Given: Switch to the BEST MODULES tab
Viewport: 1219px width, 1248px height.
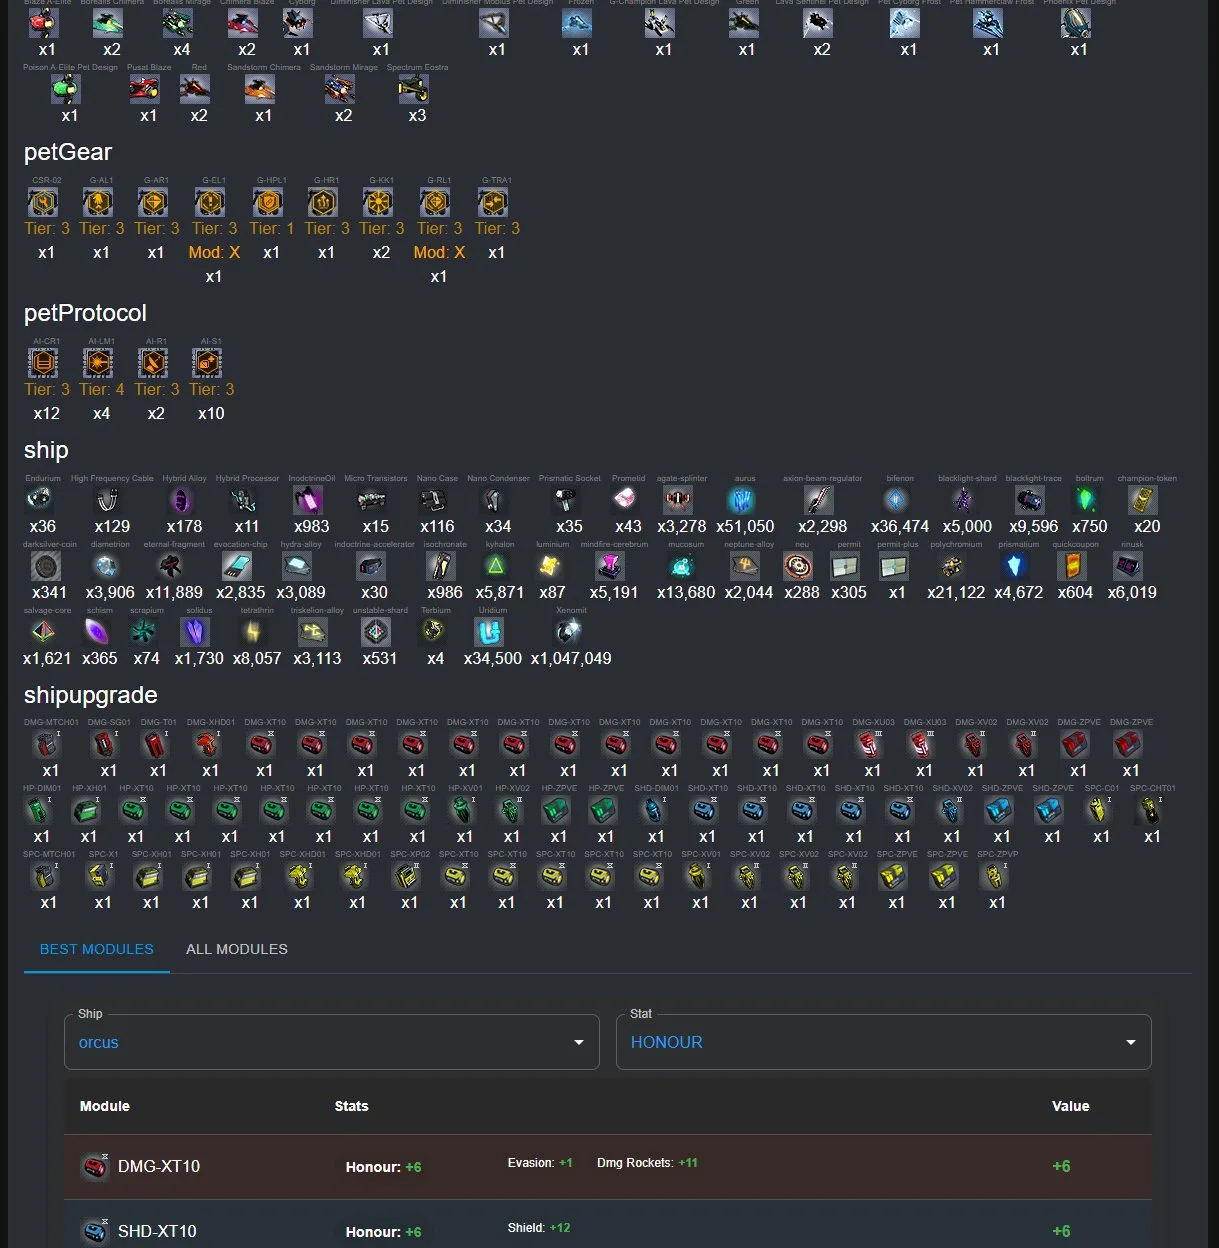Looking at the screenshot, I should point(97,949).
